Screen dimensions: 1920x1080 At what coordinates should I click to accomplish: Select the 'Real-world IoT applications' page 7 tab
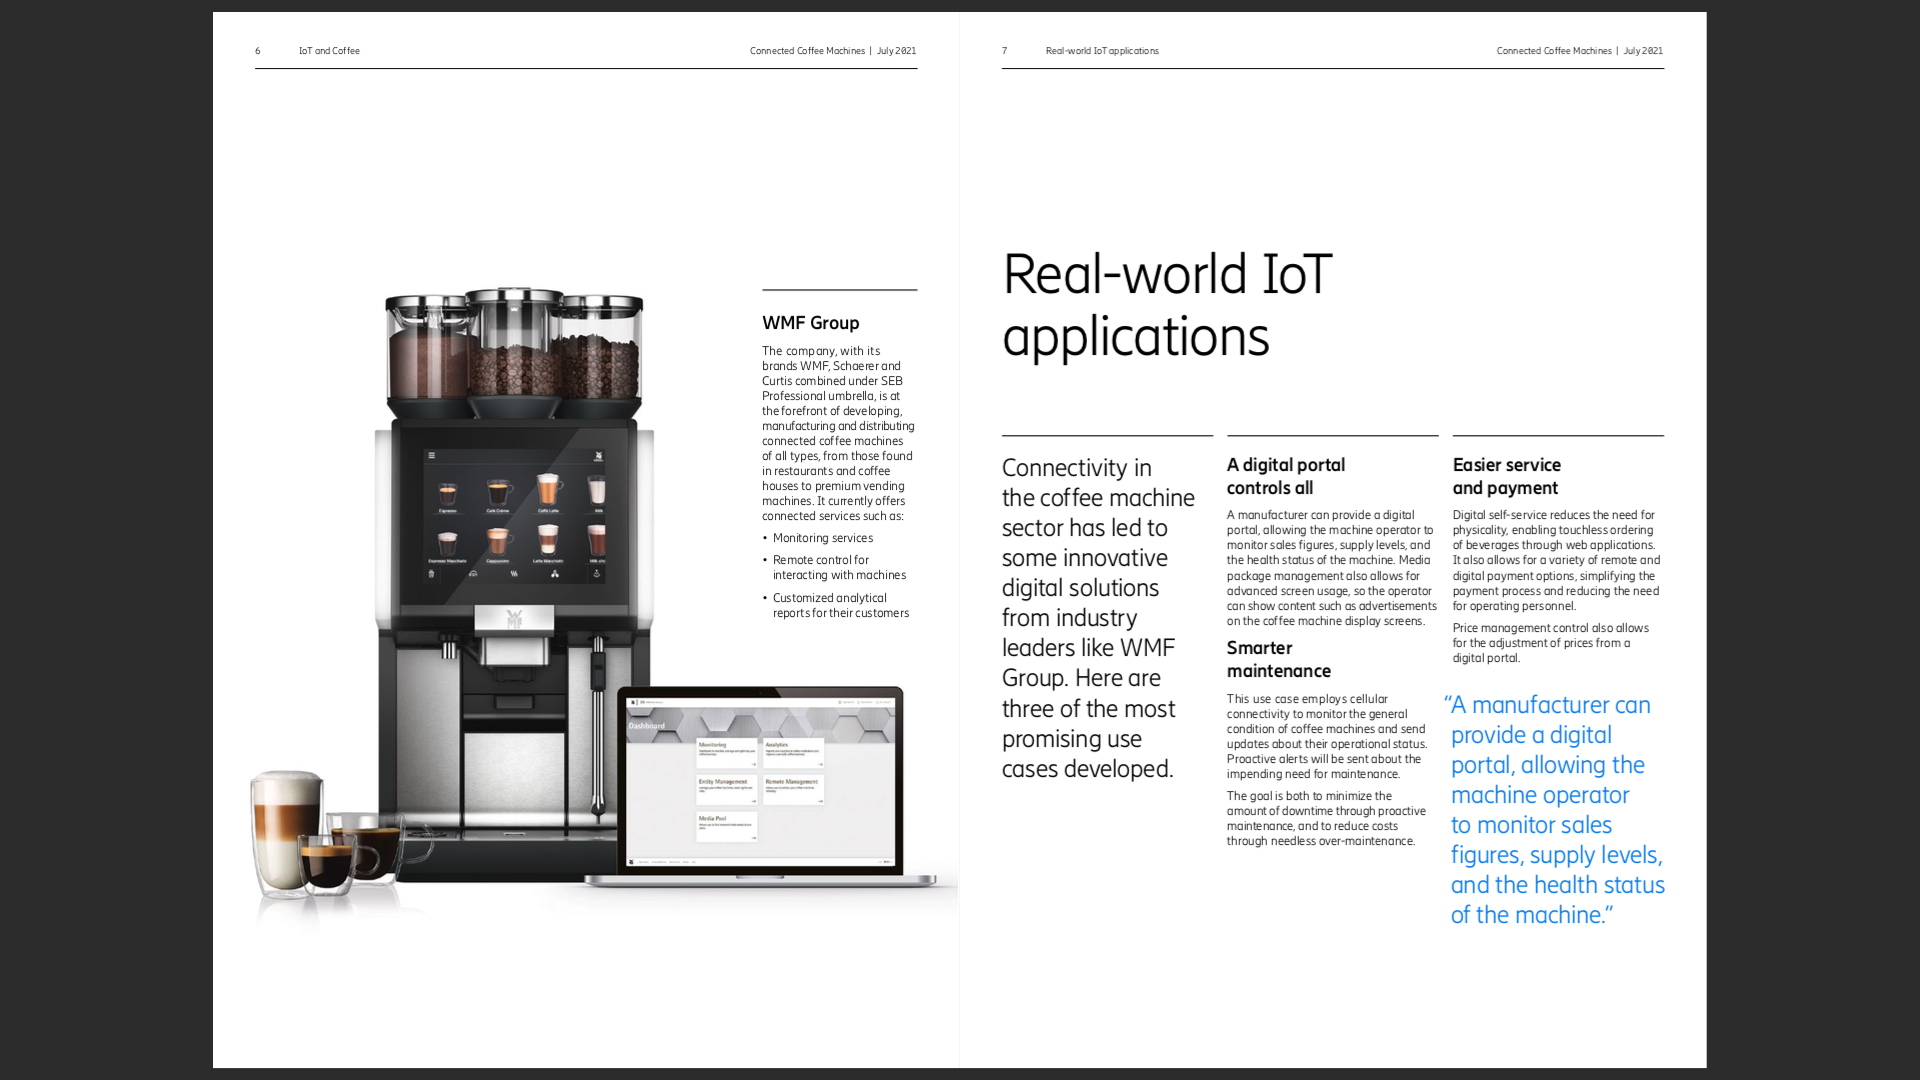pos(1102,50)
